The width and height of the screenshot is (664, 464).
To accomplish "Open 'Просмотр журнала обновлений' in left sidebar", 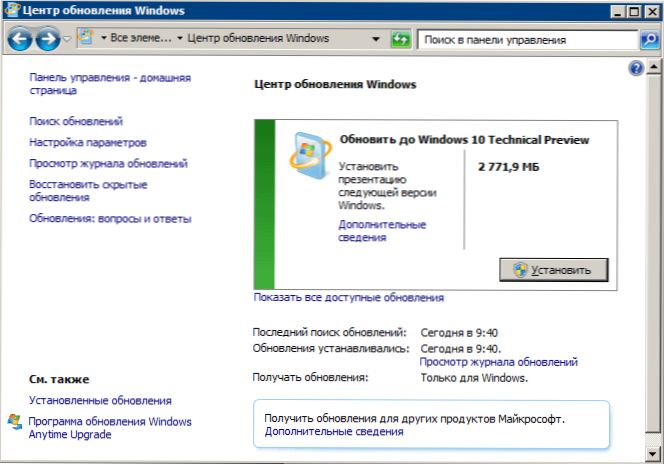I will [108, 163].
